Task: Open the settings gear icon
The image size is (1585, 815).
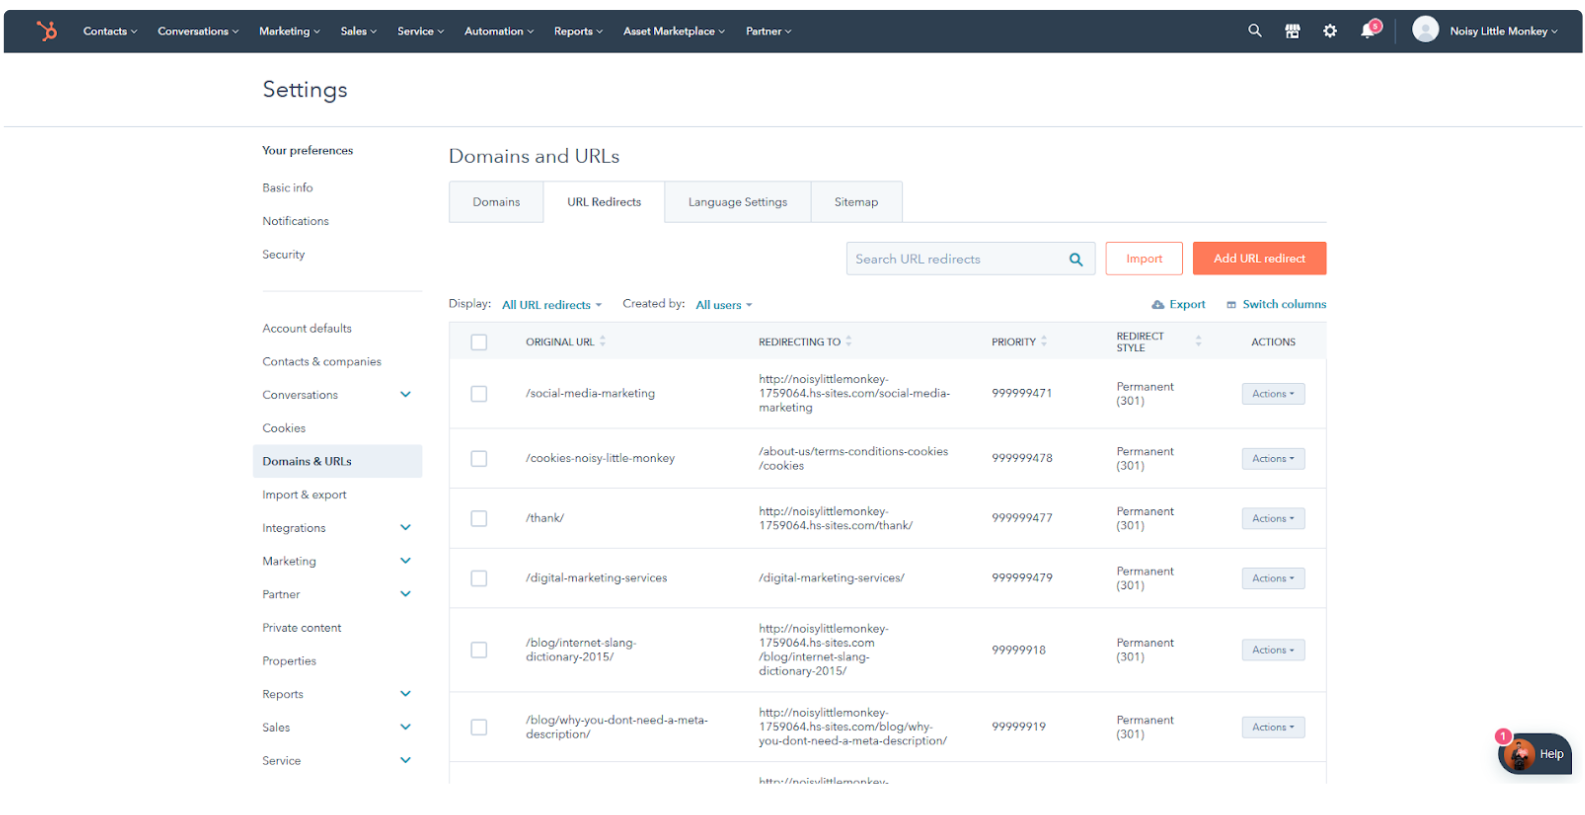Action: [1329, 31]
